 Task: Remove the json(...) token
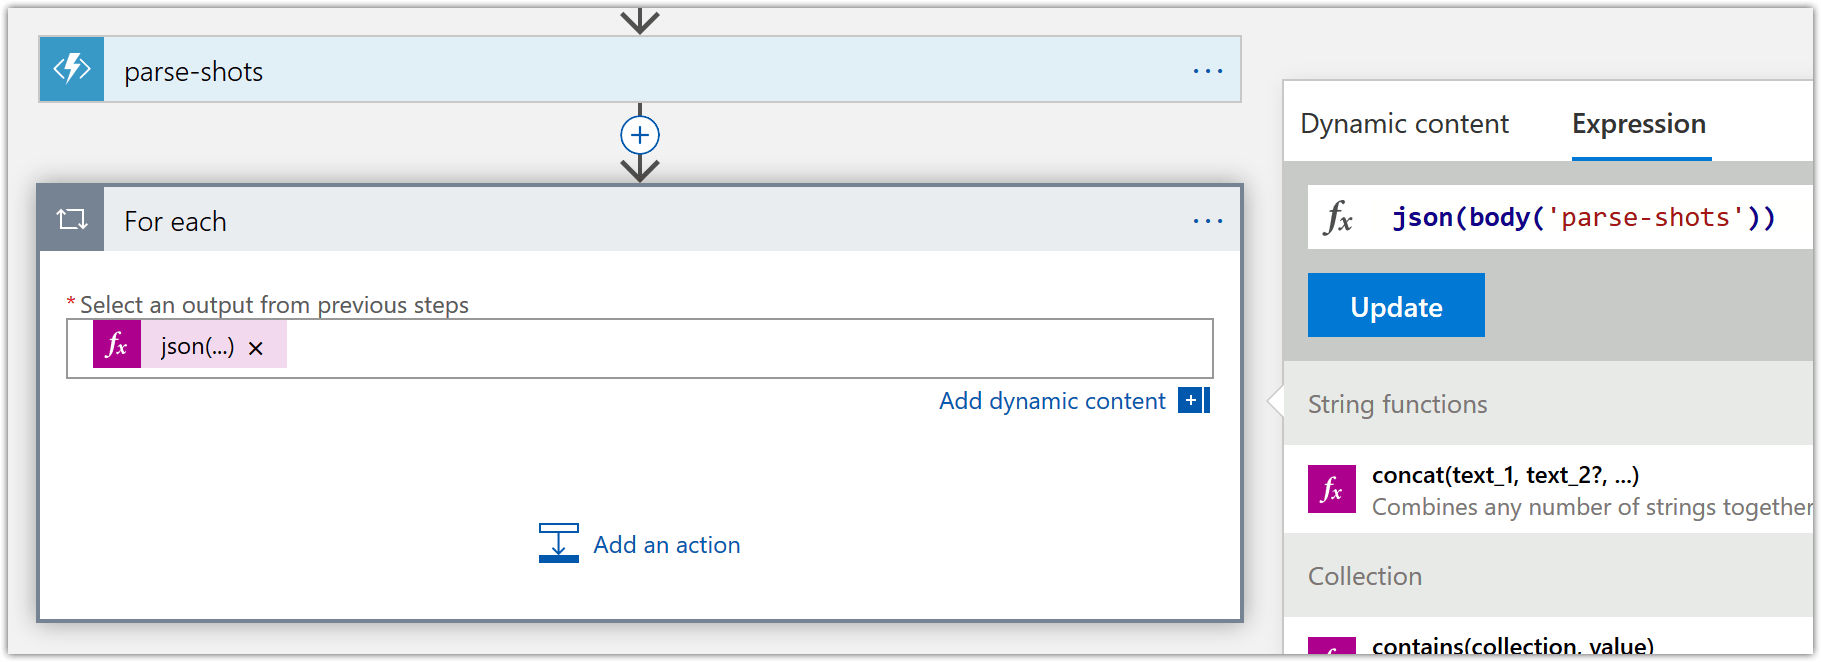tap(256, 347)
